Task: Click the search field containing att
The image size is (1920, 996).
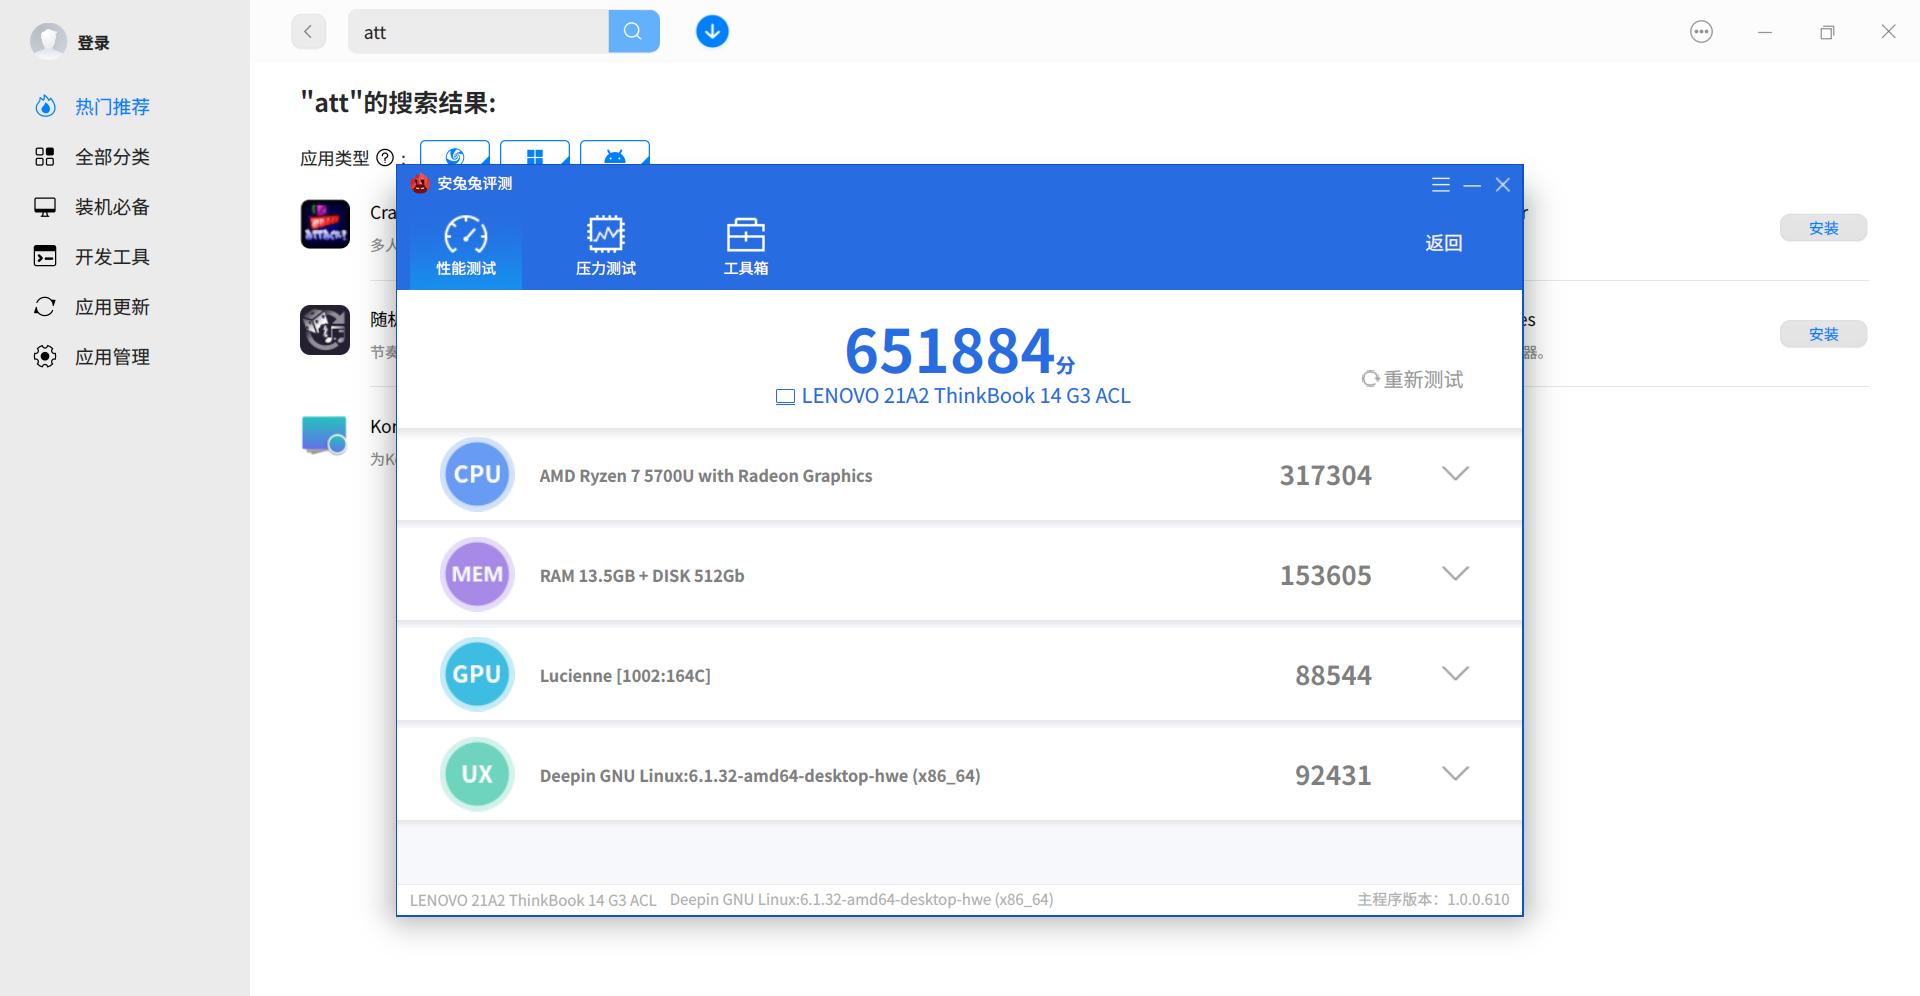Action: (x=478, y=32)
